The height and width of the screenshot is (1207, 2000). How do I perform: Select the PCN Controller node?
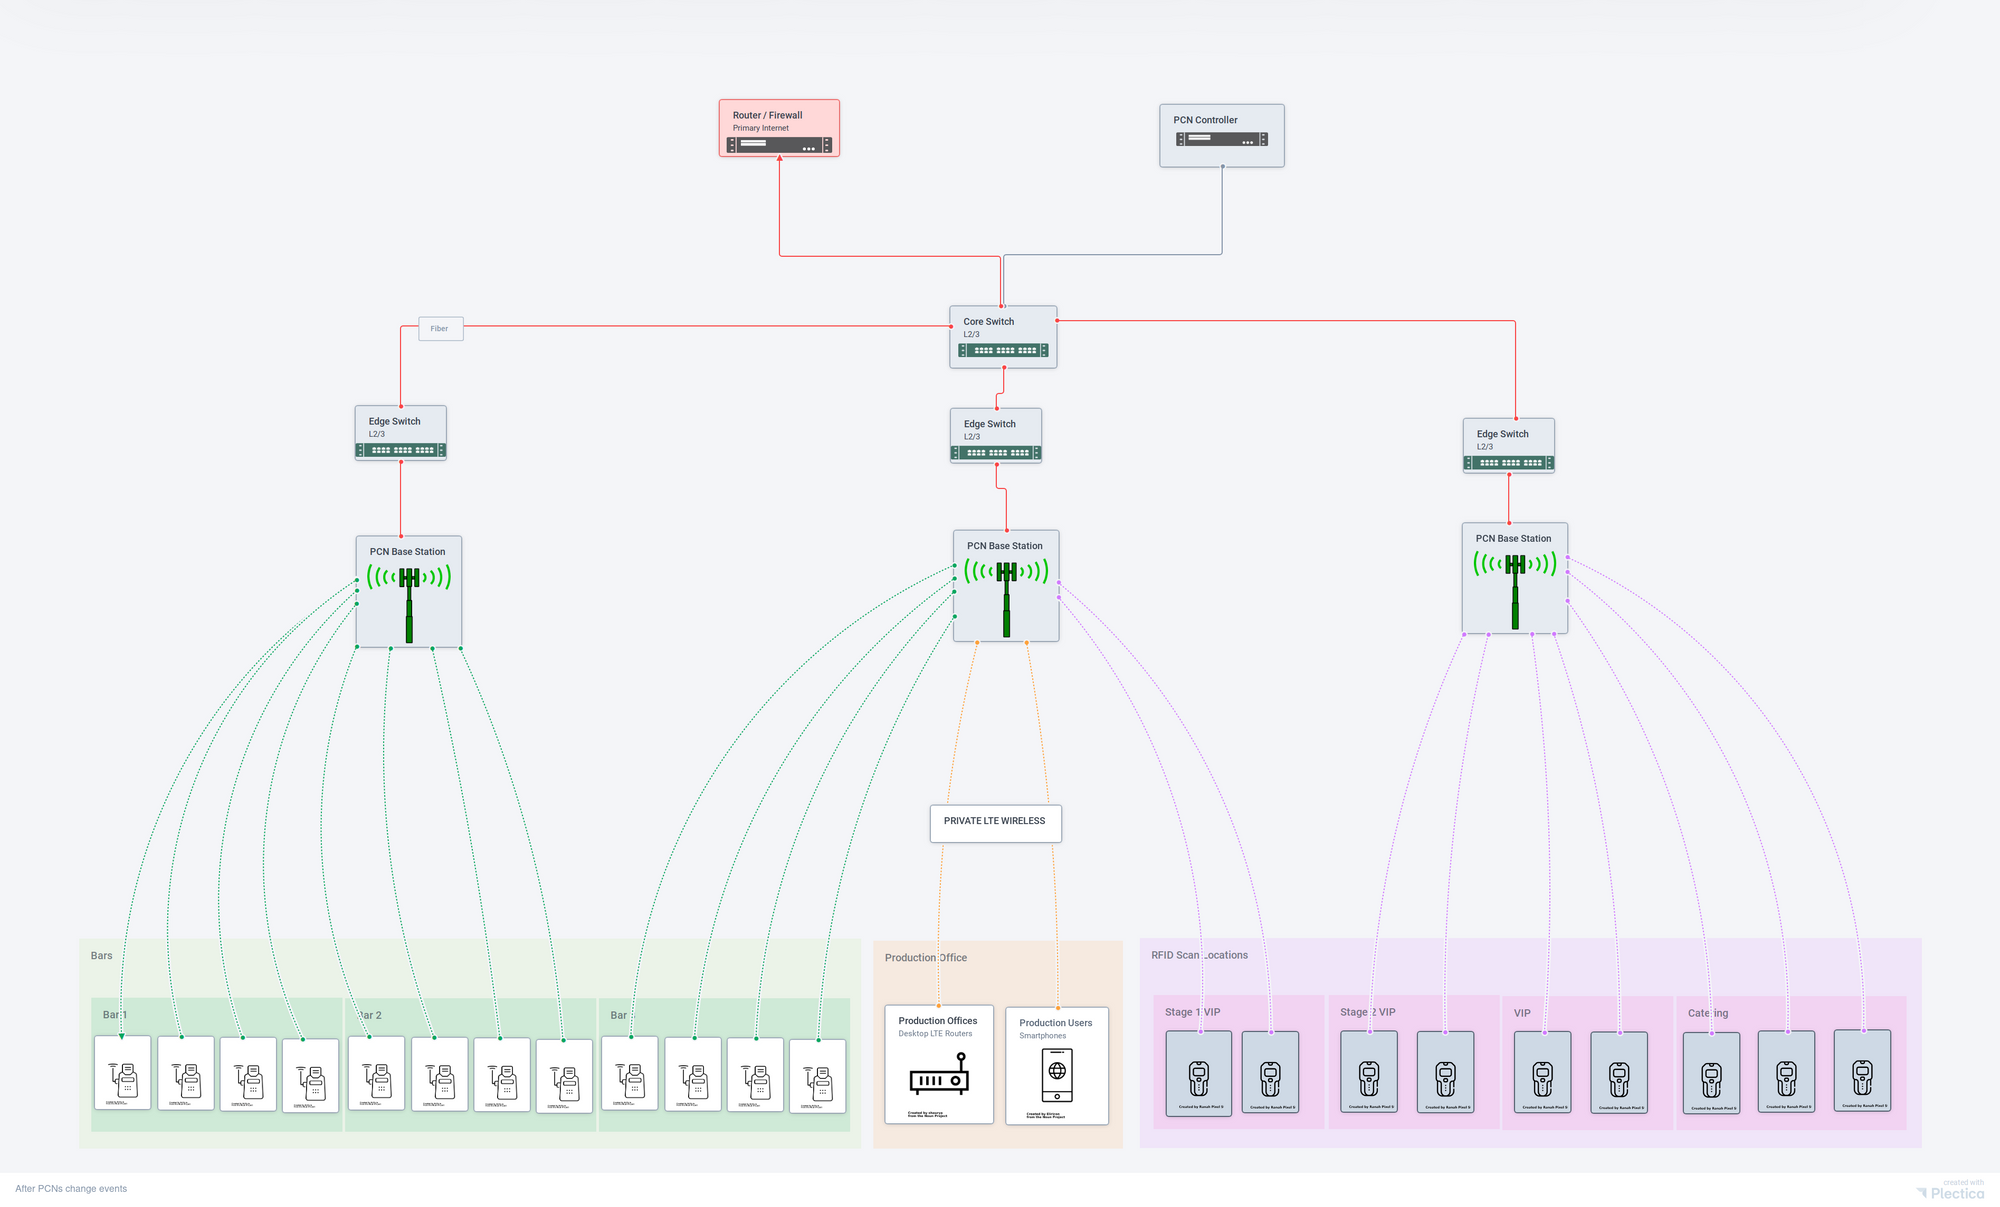point(1222,135)
